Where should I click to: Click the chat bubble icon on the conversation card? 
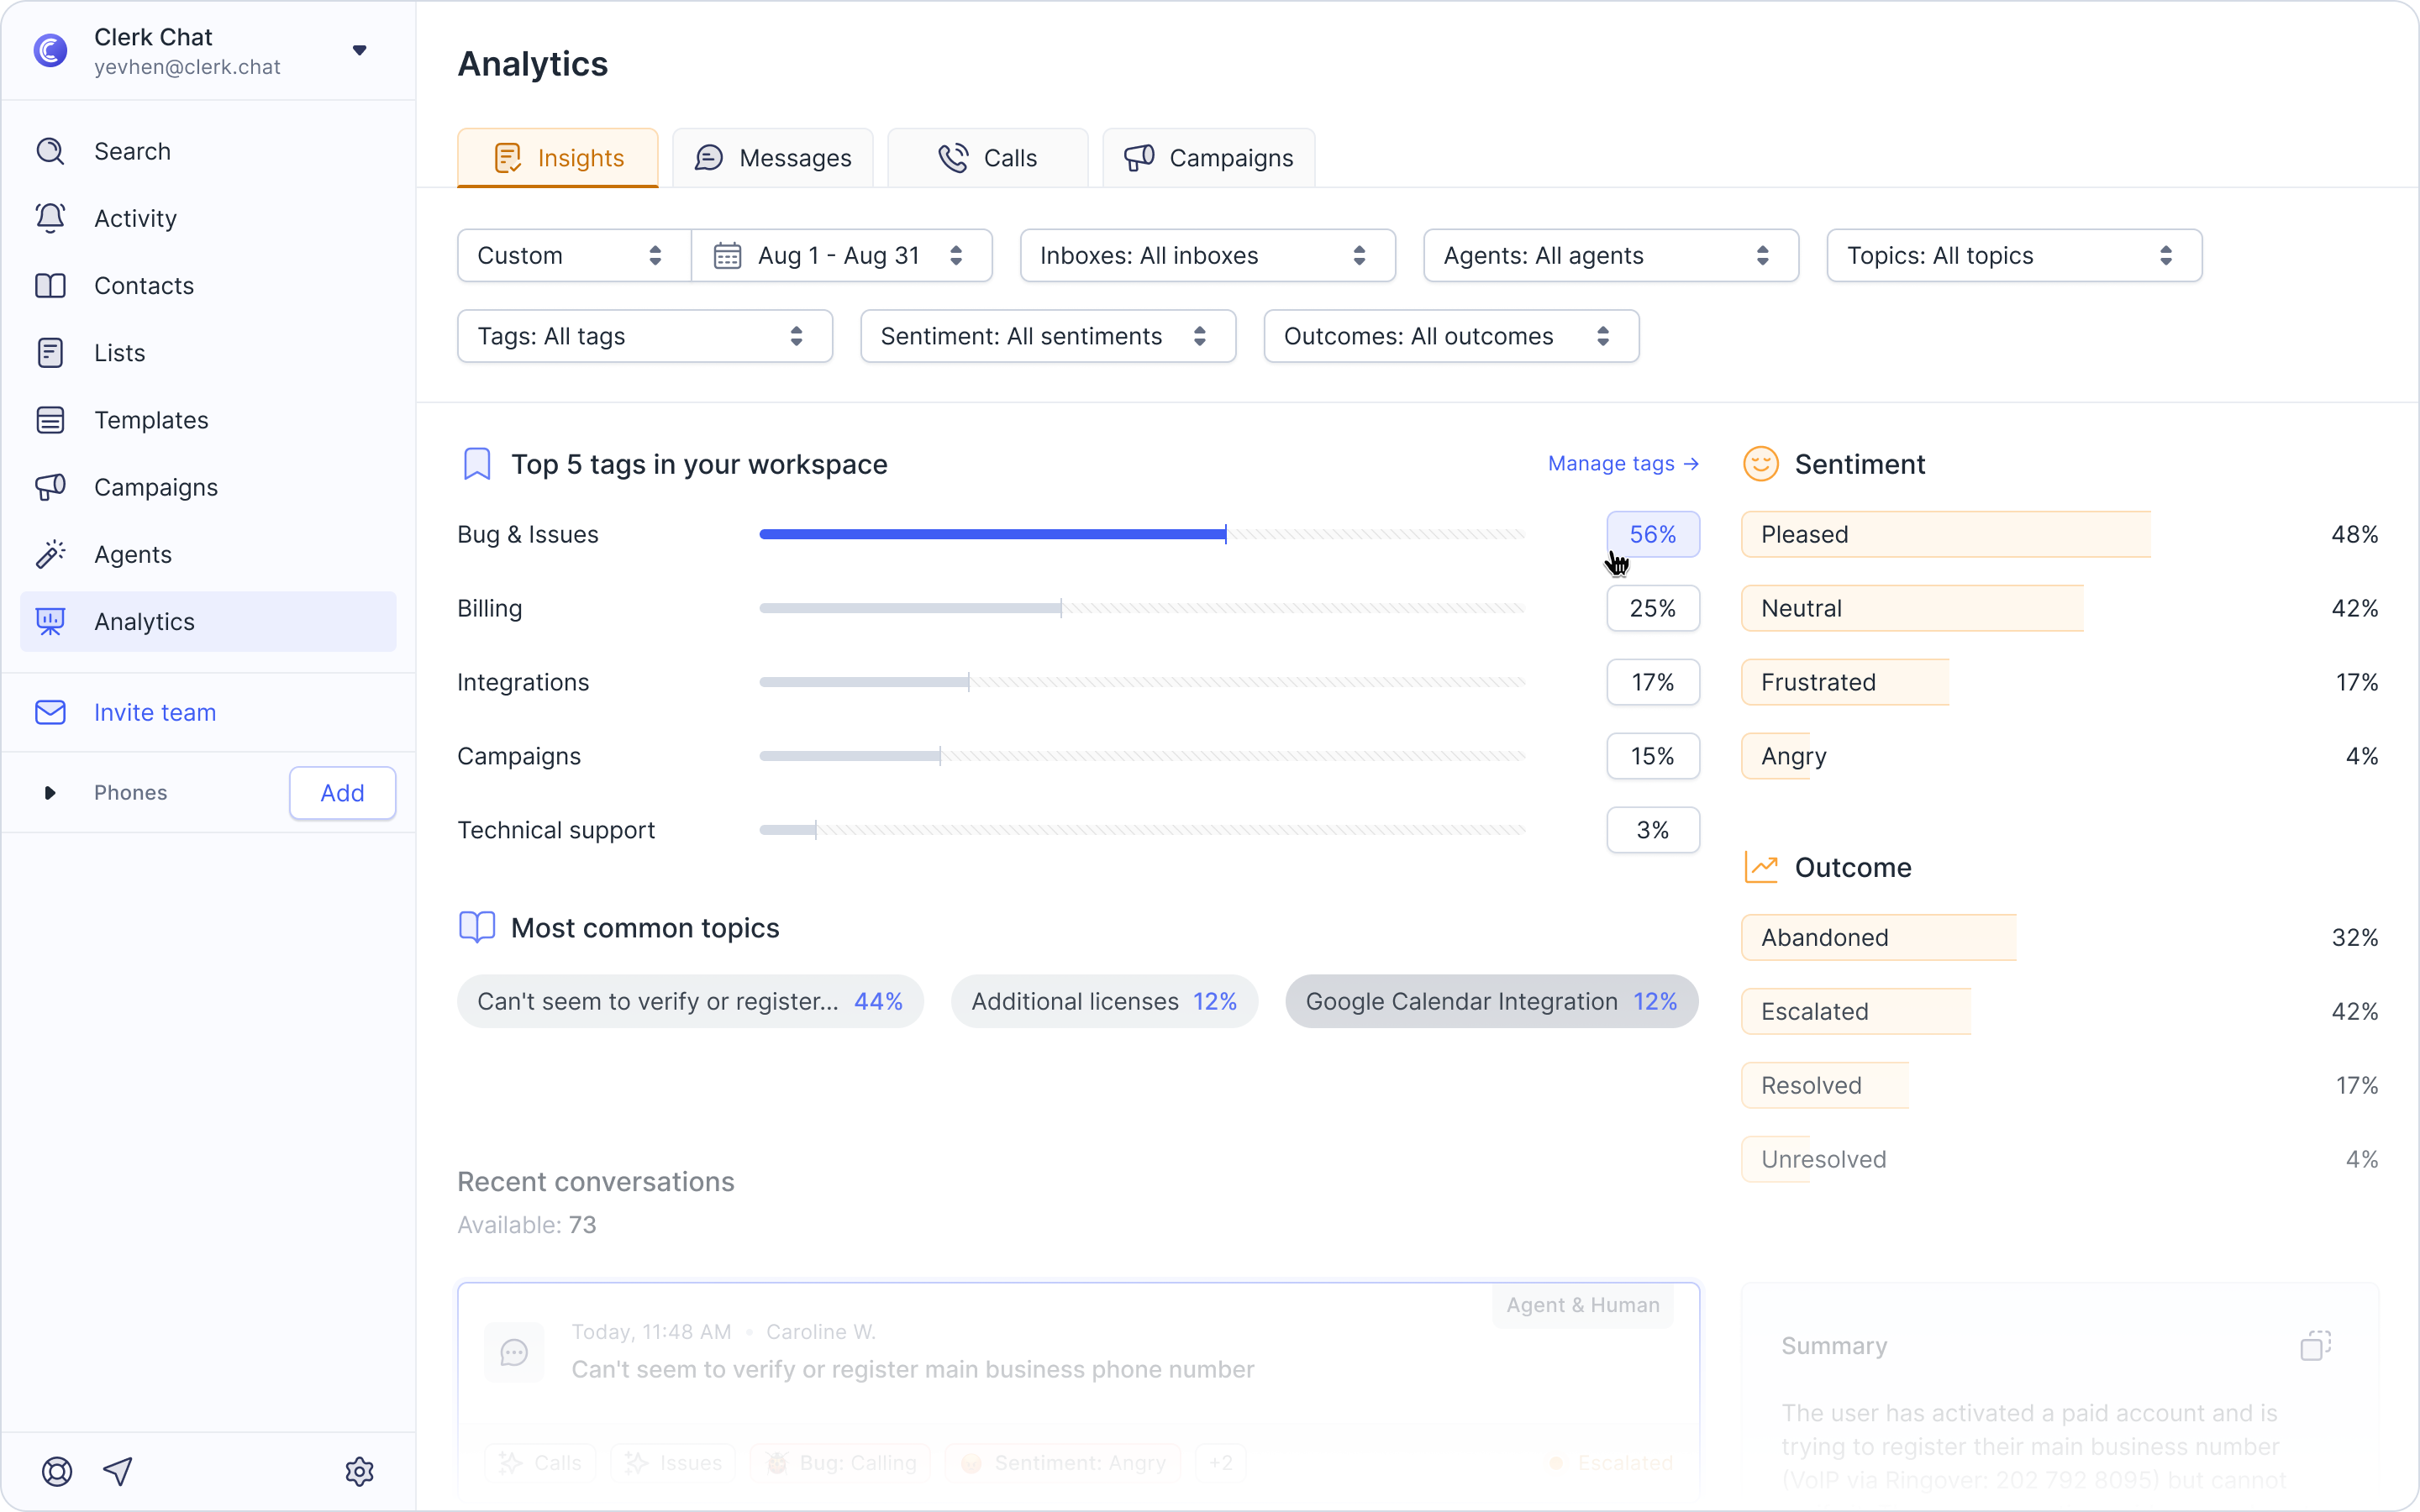(514, 1353)
